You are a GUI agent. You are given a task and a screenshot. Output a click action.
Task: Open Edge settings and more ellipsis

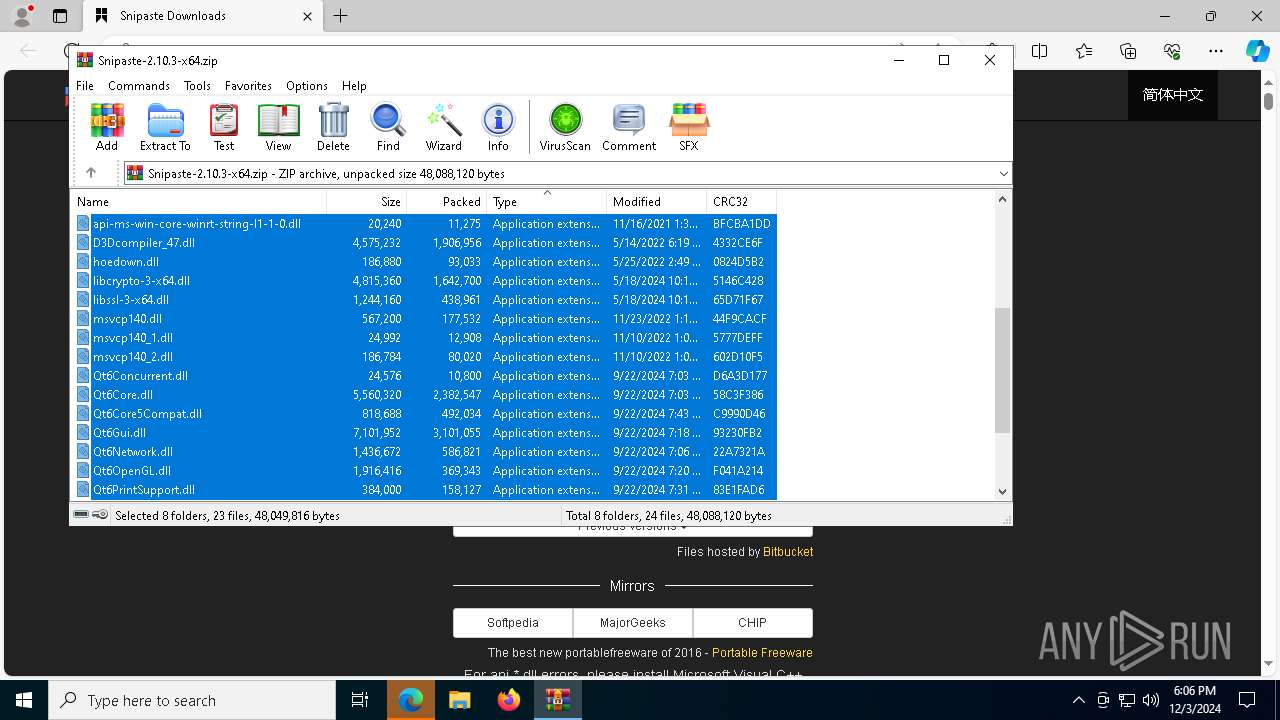1216,51
